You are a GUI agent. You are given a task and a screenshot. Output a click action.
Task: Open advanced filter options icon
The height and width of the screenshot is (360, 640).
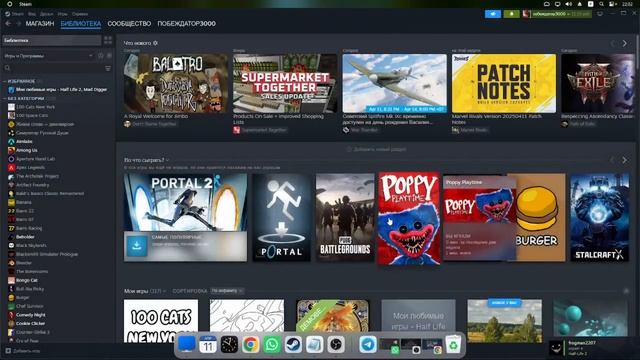point(108,68)
